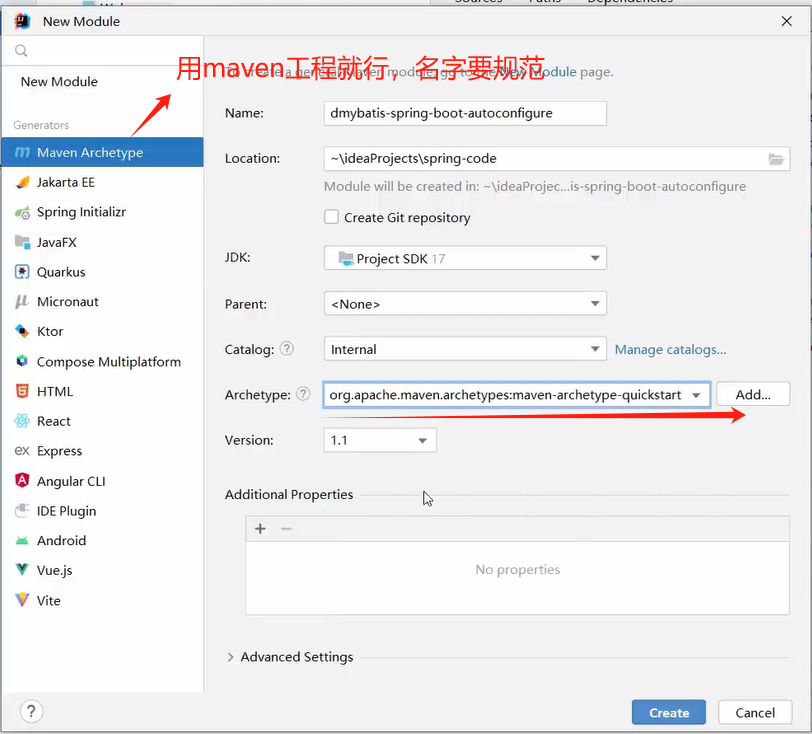The width and height of the screenshot is (812, 734).
Task: Select Jakarta EE generator
Action: [102, 182]
